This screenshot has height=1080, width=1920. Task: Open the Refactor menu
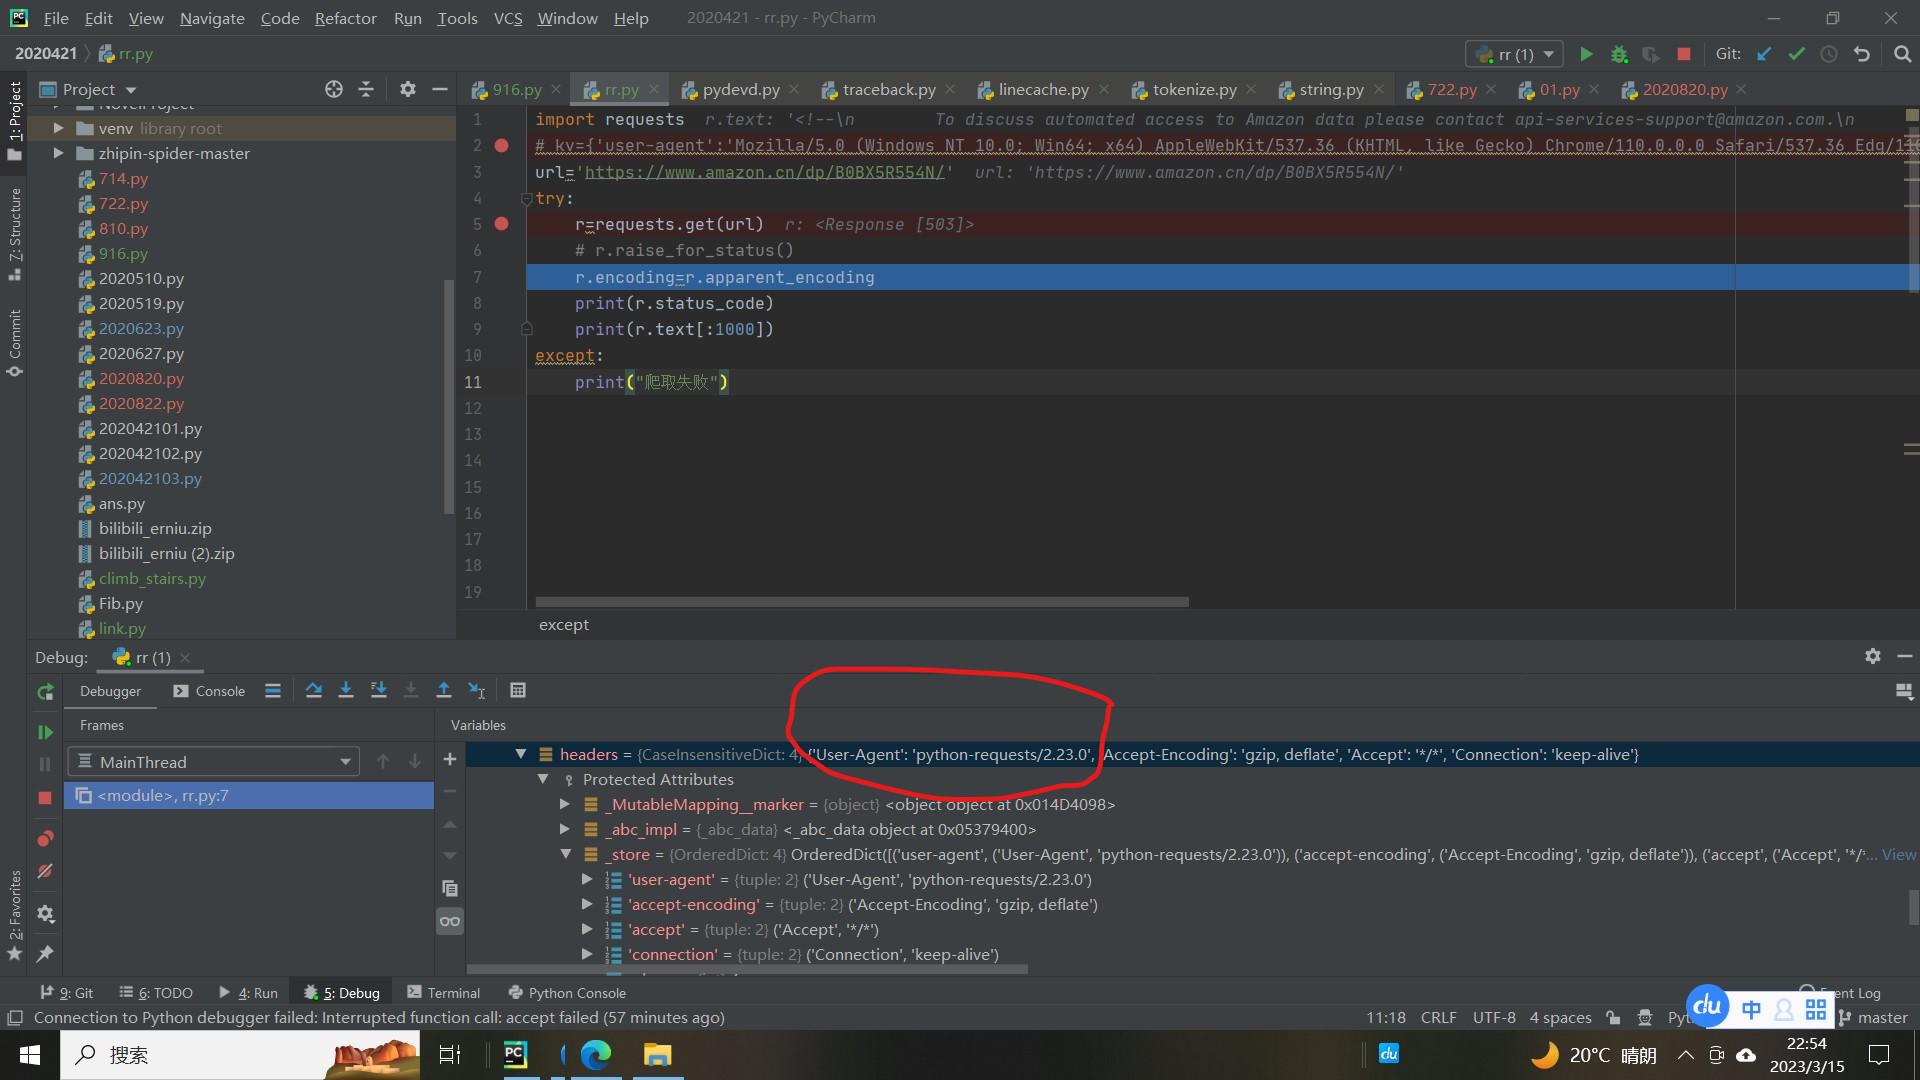click(345, 18)
